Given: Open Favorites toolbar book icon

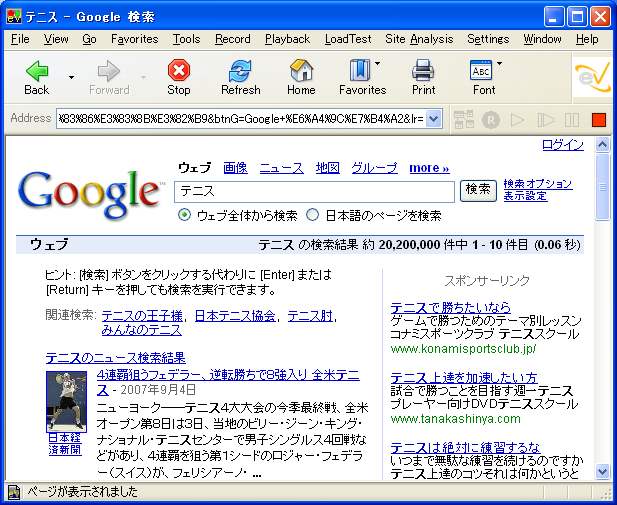Looking at the screenshot, I should click(360, 70).
